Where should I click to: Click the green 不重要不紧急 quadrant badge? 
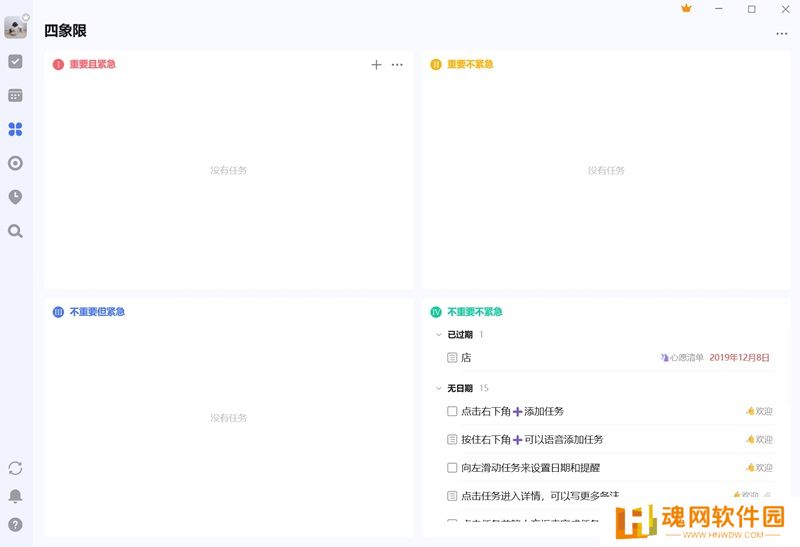pos(436,312)
